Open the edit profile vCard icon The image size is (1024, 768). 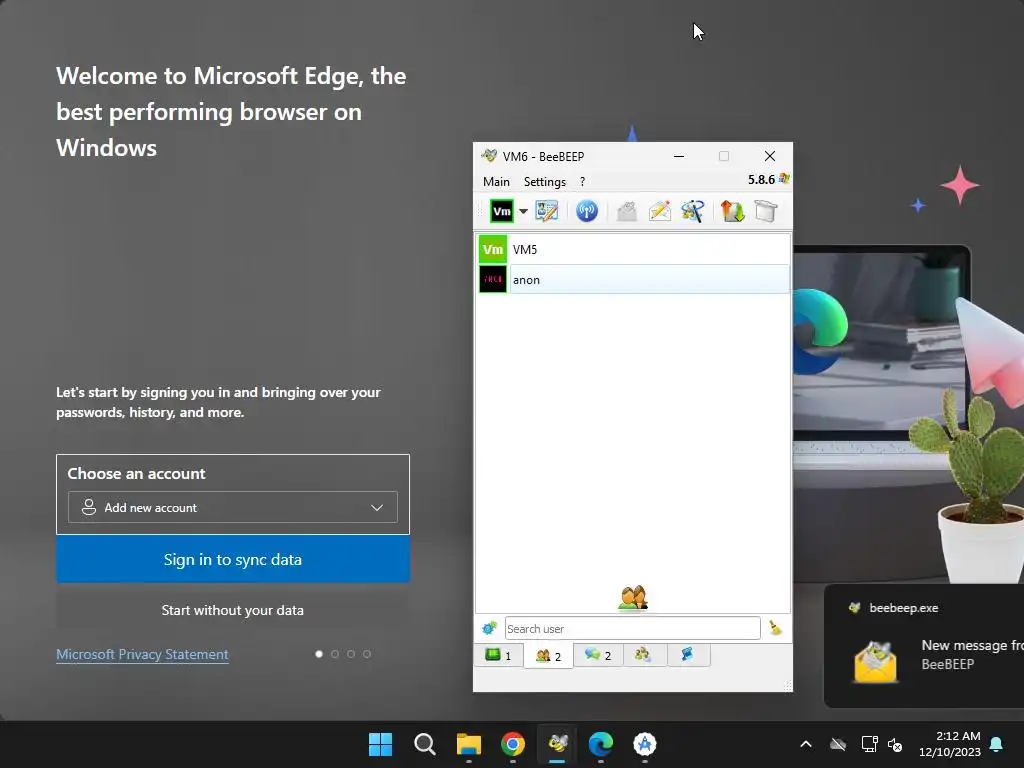547,211
